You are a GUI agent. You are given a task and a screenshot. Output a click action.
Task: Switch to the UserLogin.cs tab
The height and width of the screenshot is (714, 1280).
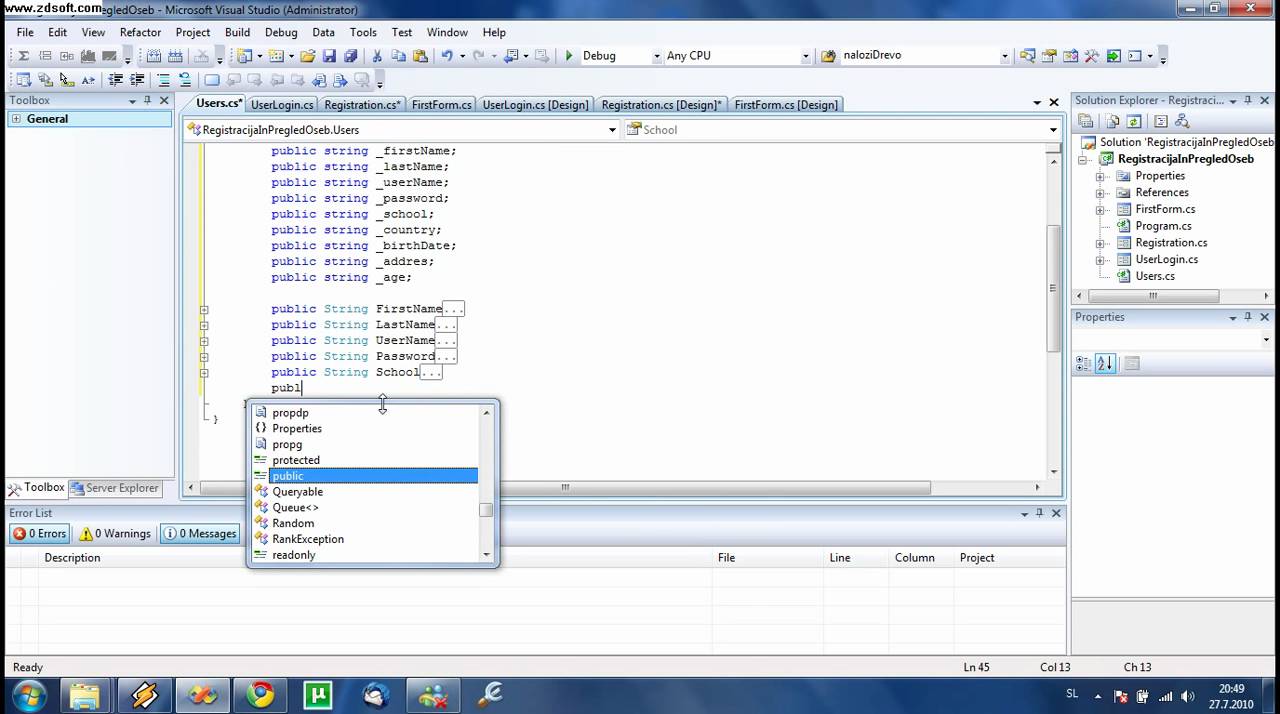click(282, 105)
